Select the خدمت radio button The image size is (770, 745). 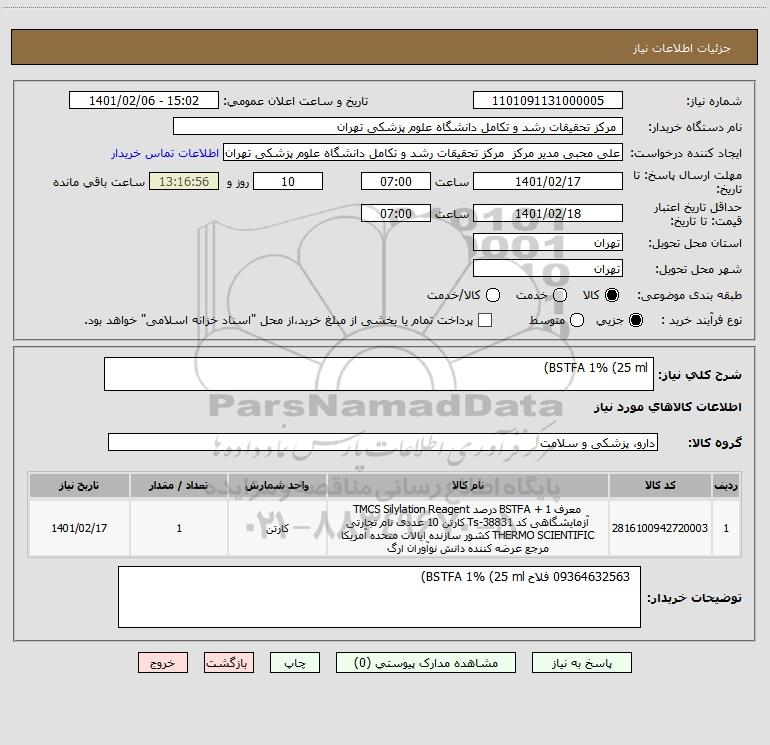pos(560,295)
